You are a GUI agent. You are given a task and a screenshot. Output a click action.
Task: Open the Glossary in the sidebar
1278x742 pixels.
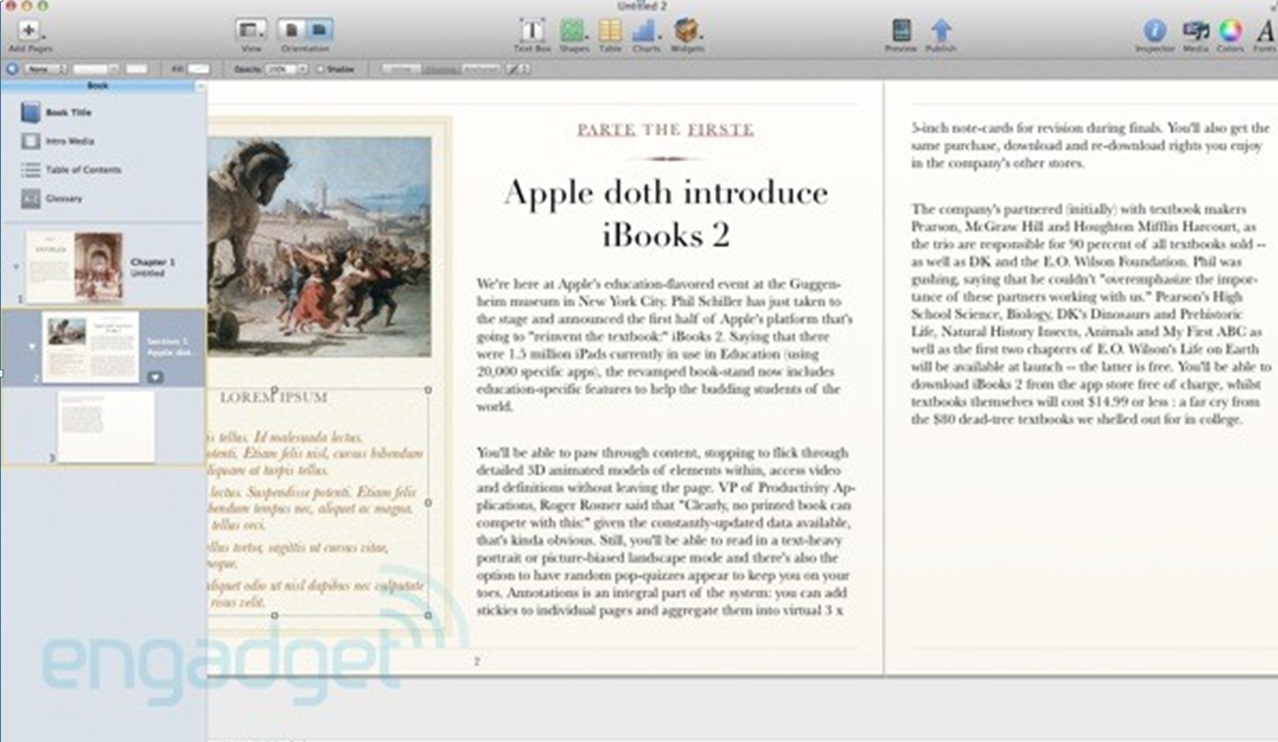pyautogui.click(x=64, y=198)
